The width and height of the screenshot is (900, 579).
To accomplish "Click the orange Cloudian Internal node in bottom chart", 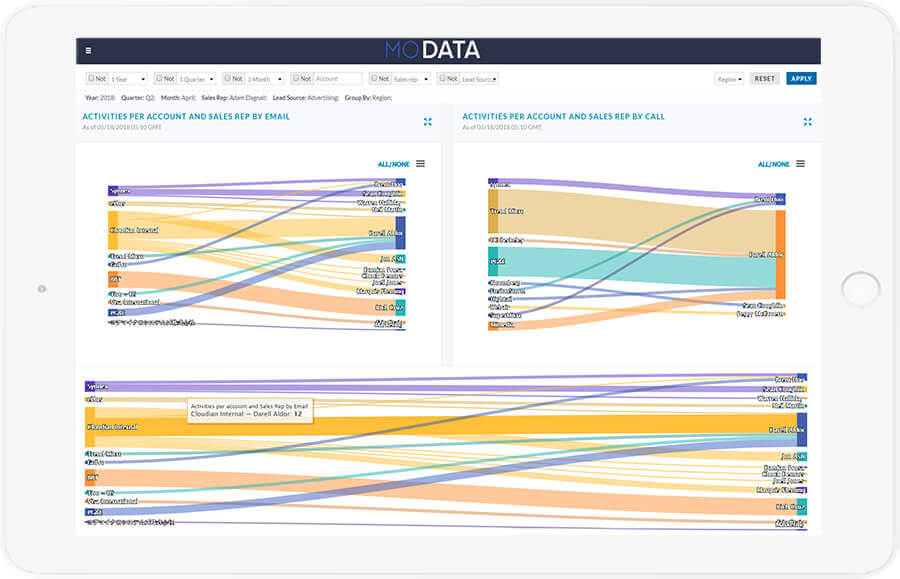I will [89, 427].
